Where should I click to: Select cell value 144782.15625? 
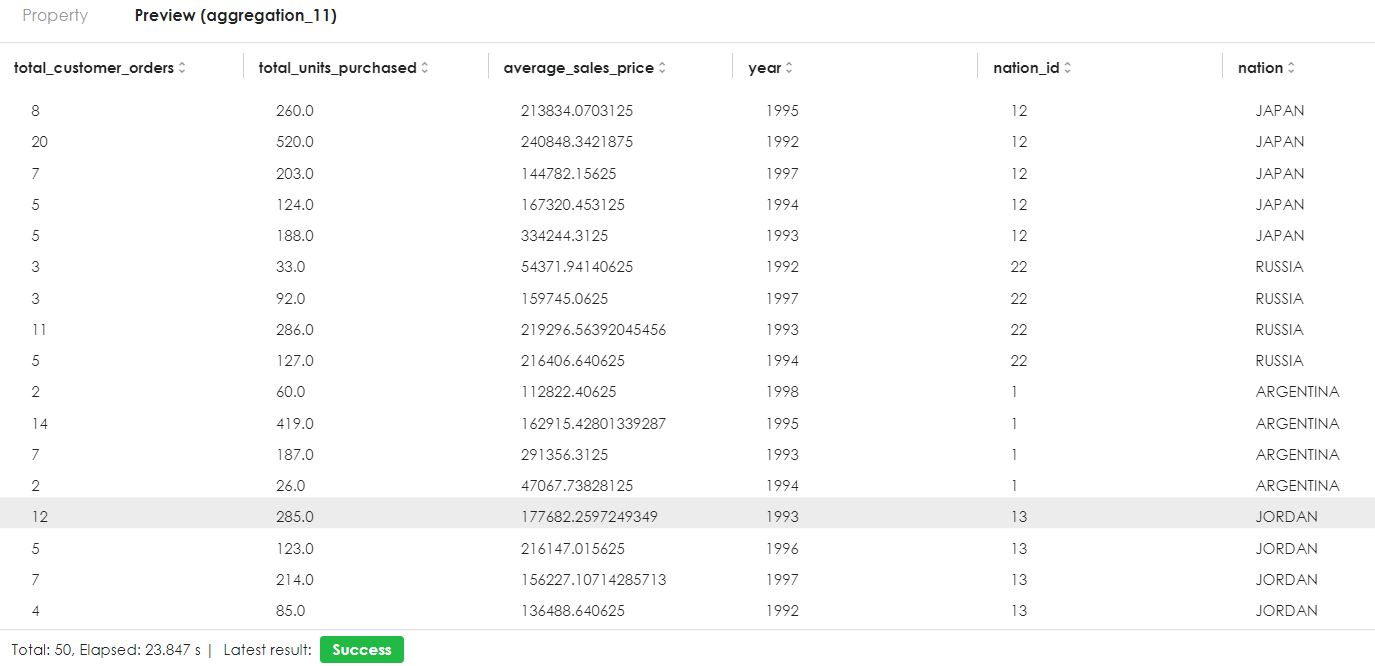tap(569, 174)
